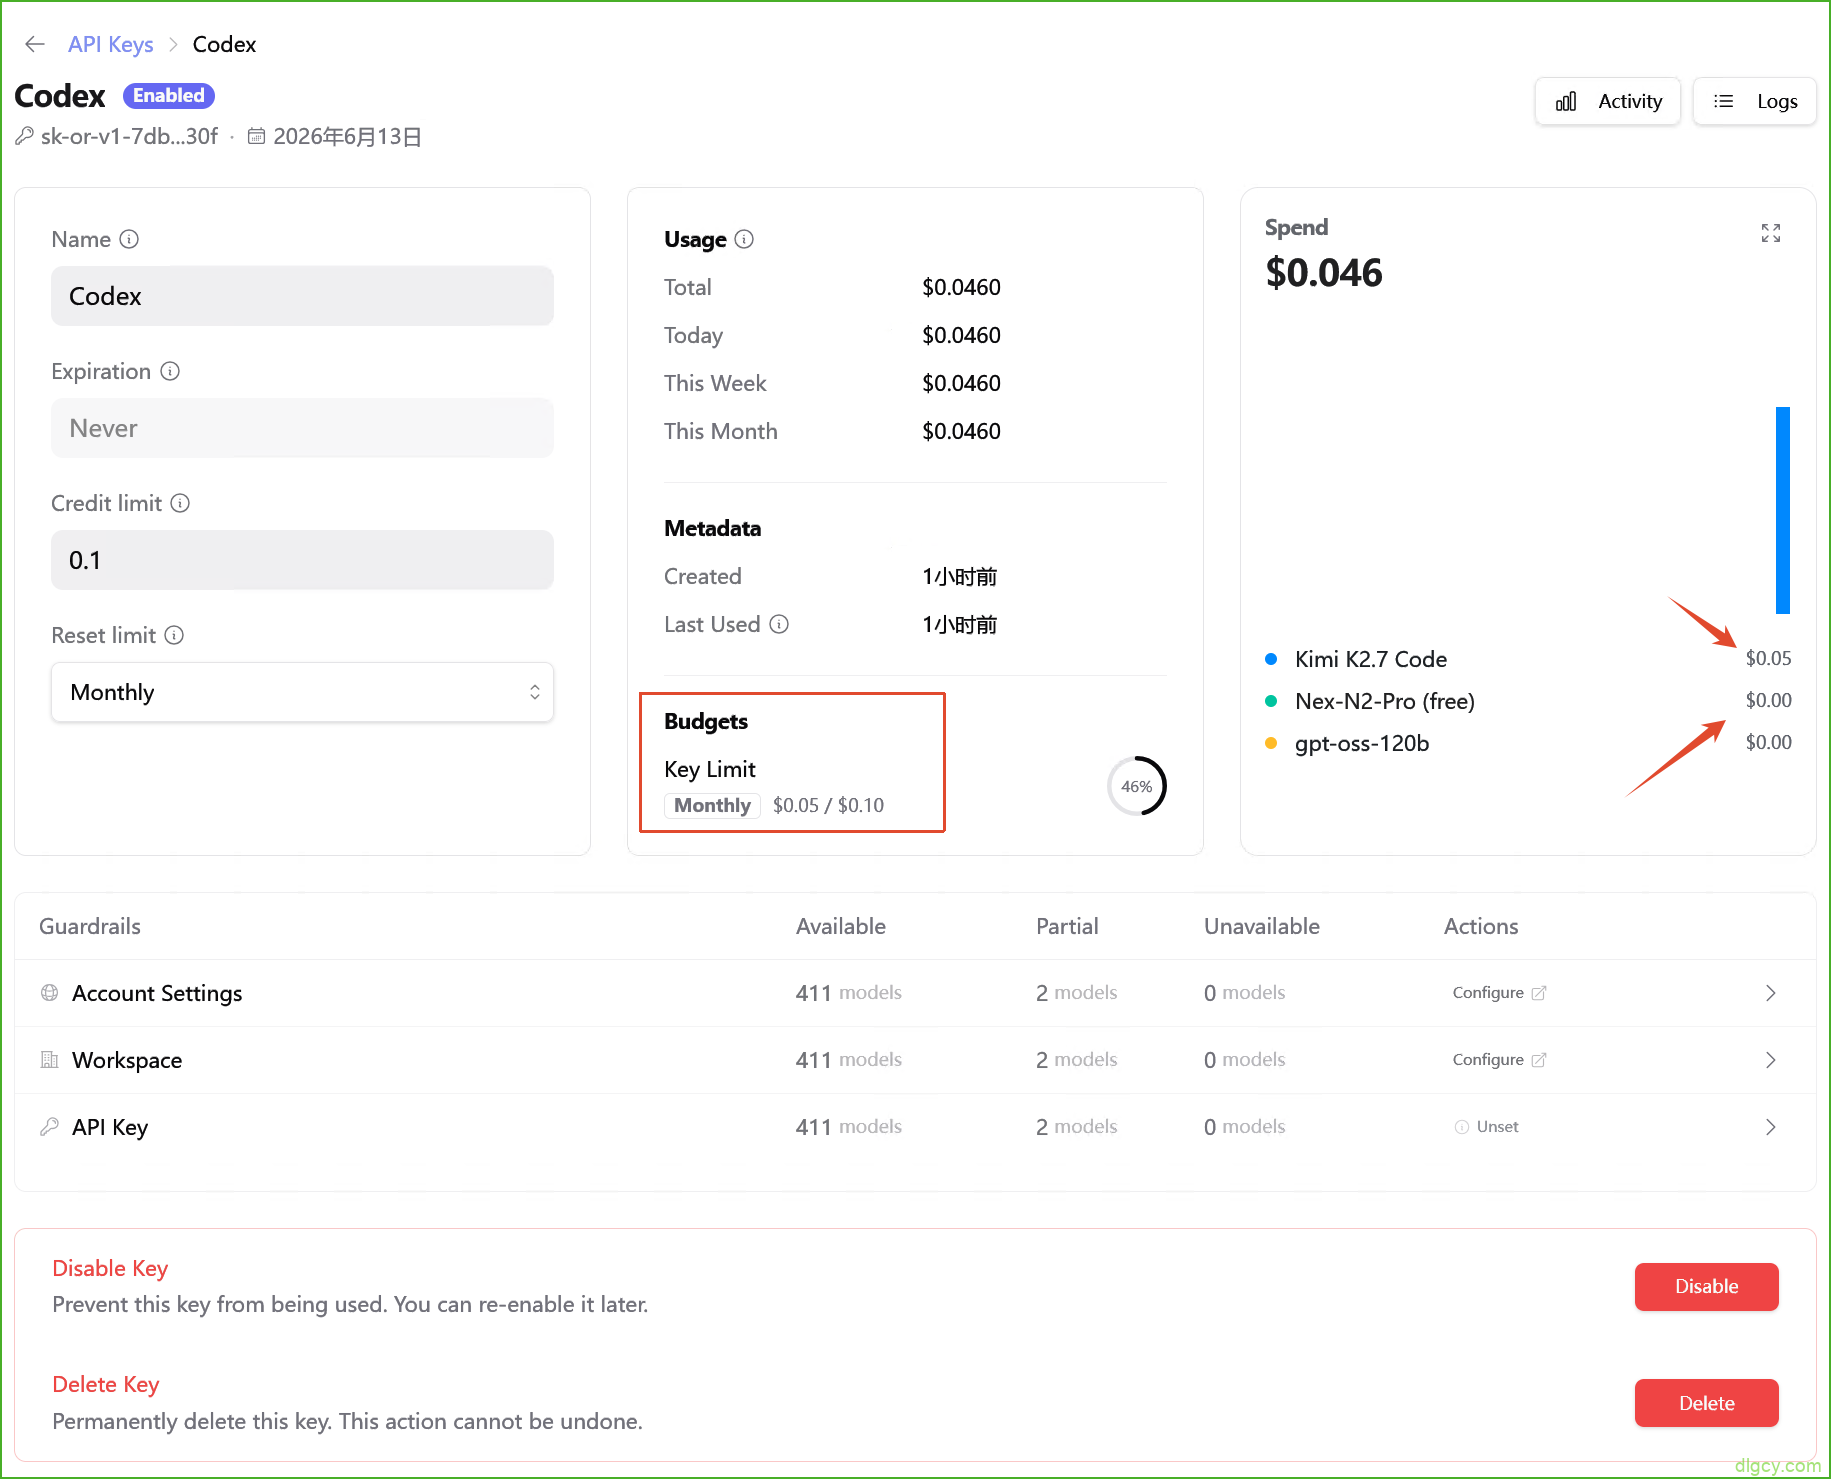The height and width of the screenshot is (1479, 1831).
Task: Click the green Nex-N2-Pro legend dot
Action: [1271, 701]
